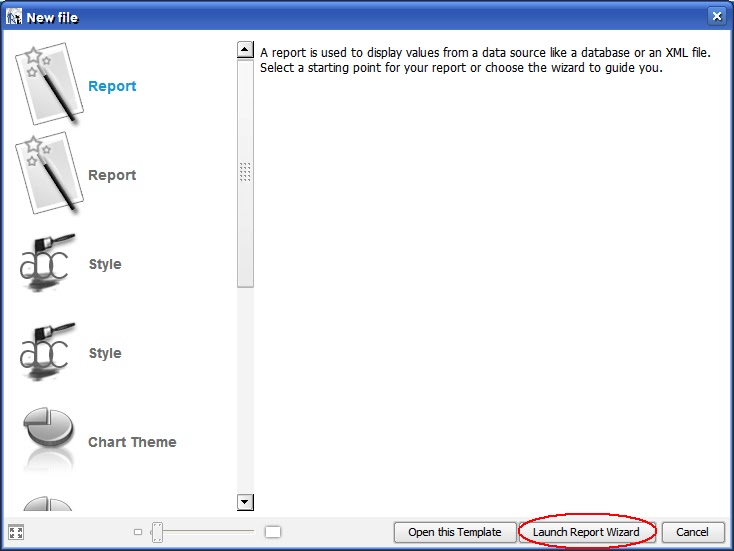734x551 pixels.
Task: Click the text "A report is used to display values"
Action: point(350,52)
